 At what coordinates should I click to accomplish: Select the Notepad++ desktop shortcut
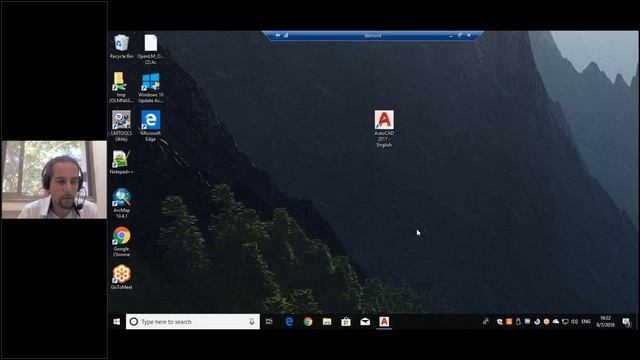(121, 162)
